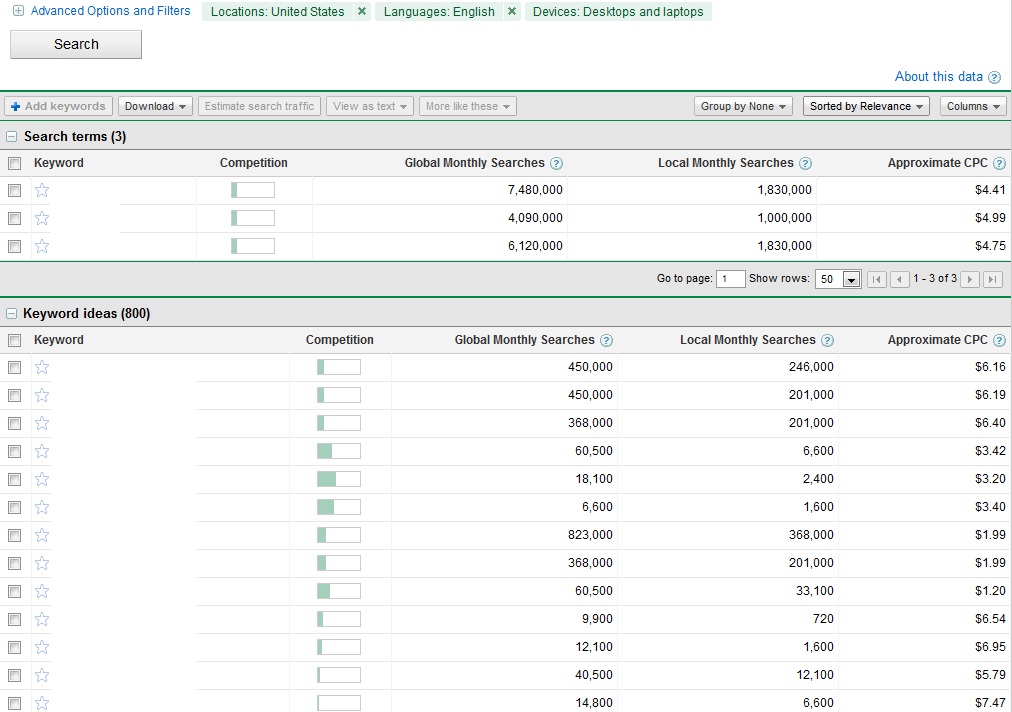Collapse the Keyword ideas section
The image size is (1012, 712).
(x=12, y=314)
